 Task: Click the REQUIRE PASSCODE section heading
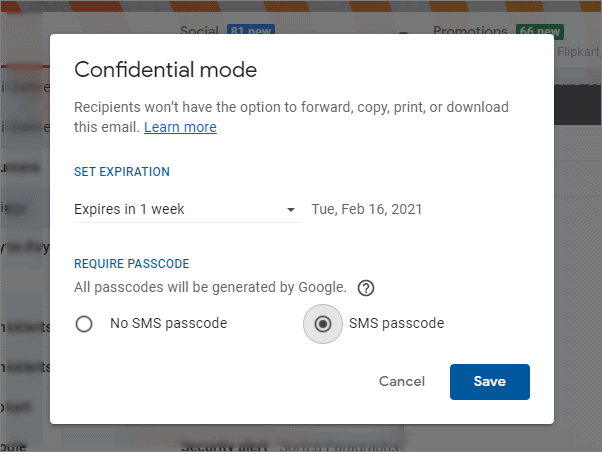click(132, 264)
